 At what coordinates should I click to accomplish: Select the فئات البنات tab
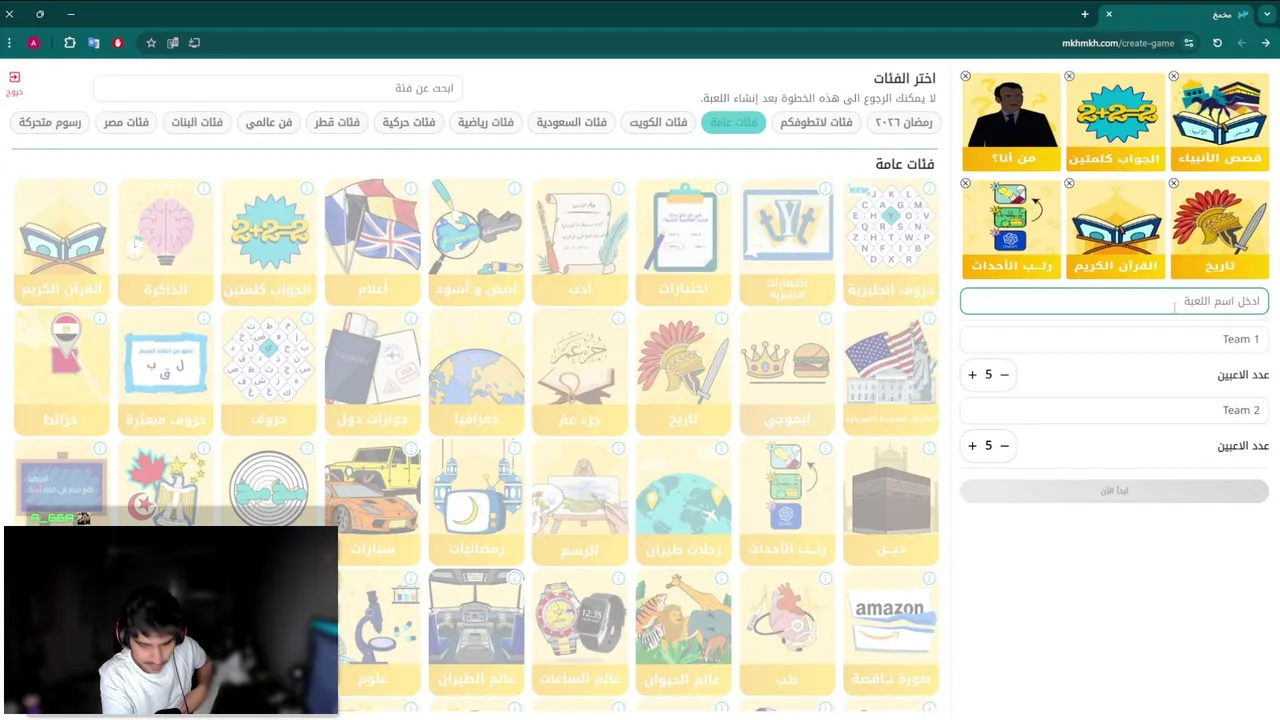(x=197, y=122)
